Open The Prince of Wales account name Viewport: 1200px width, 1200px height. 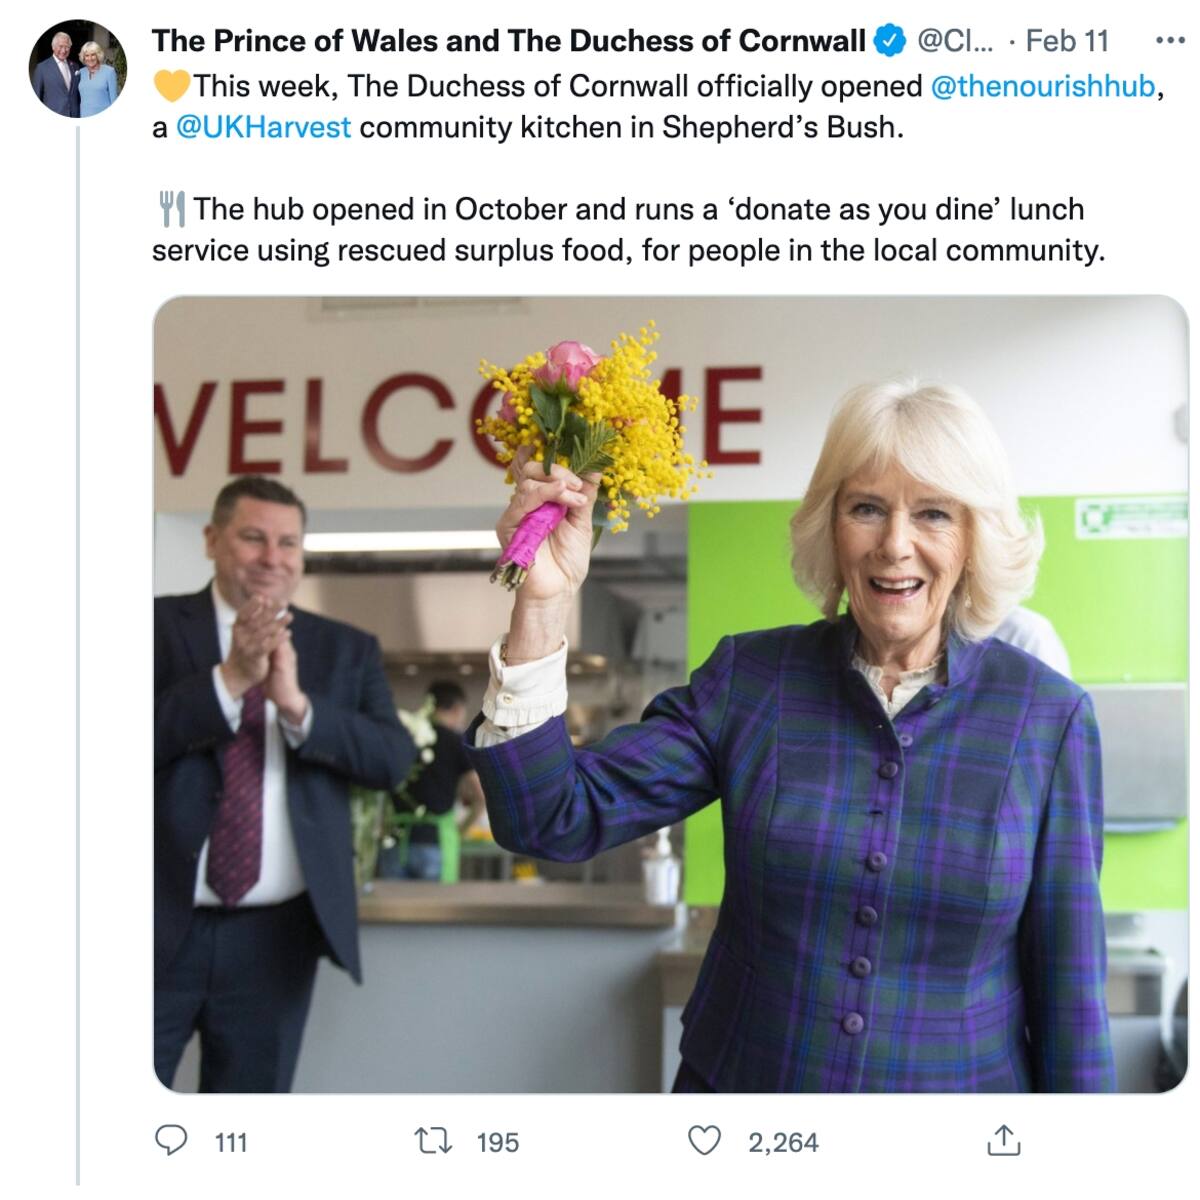[508, 41]
